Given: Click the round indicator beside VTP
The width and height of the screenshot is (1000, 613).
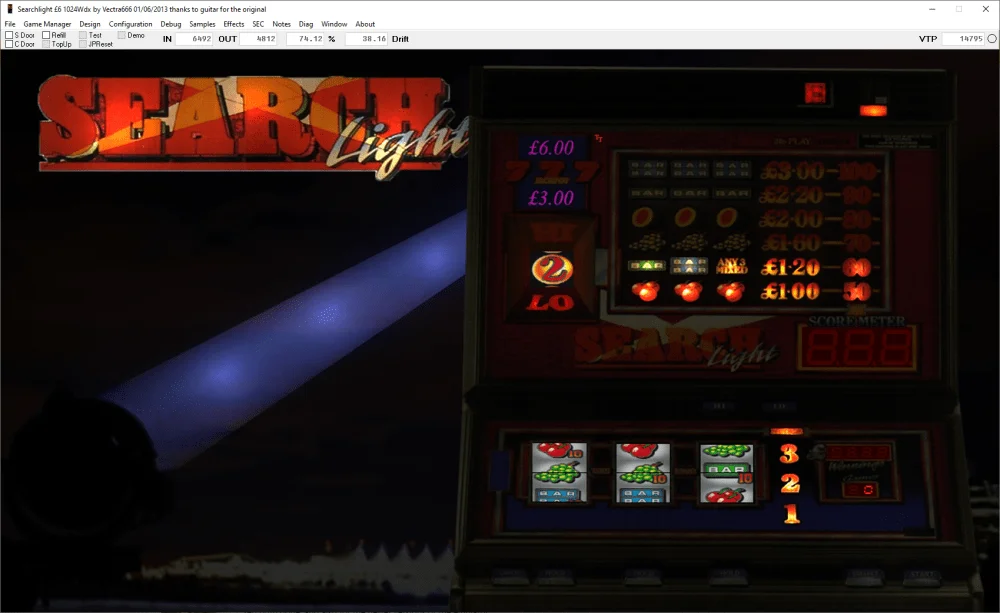Looking at the screenshot, I should (x=992, y=39).
